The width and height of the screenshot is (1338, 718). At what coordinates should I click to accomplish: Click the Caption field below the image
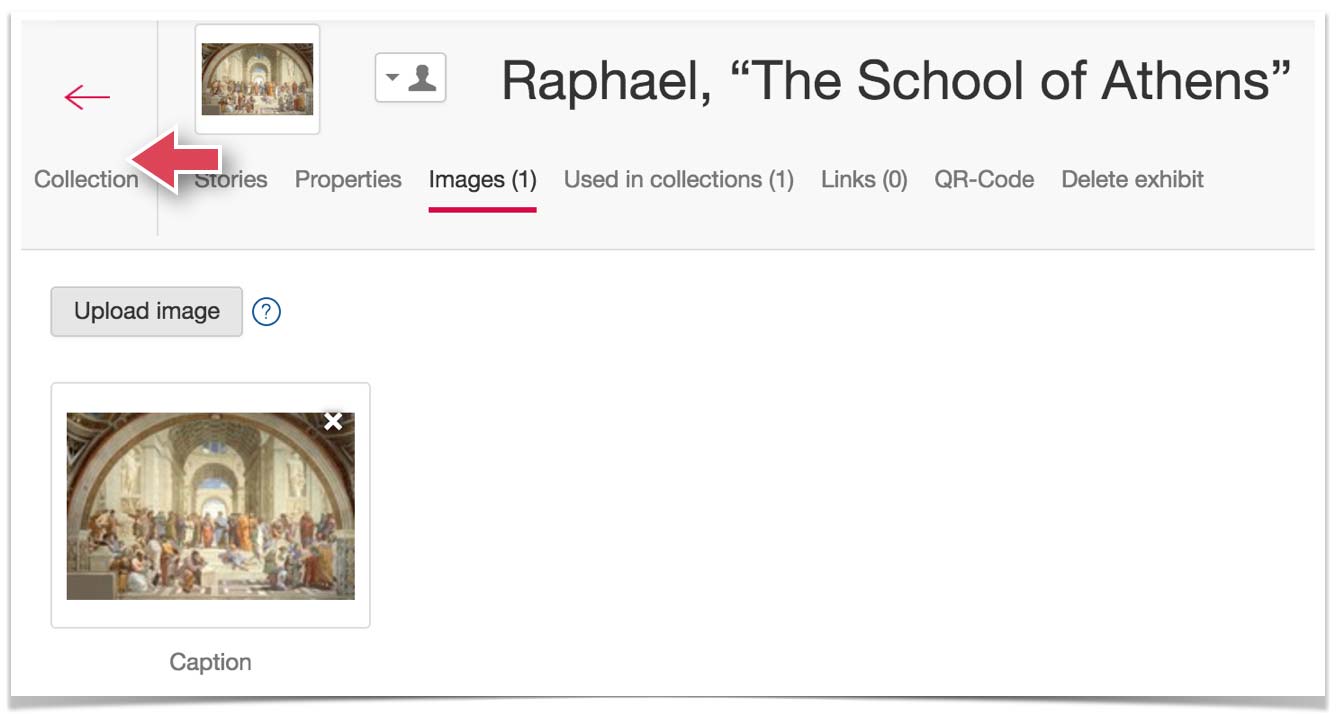point(210,662)
